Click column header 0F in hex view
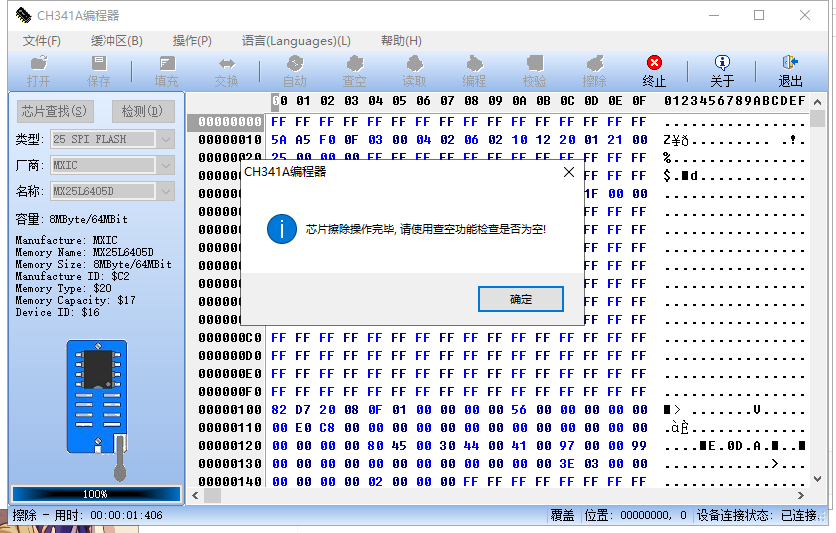 (x=639, y=101)
